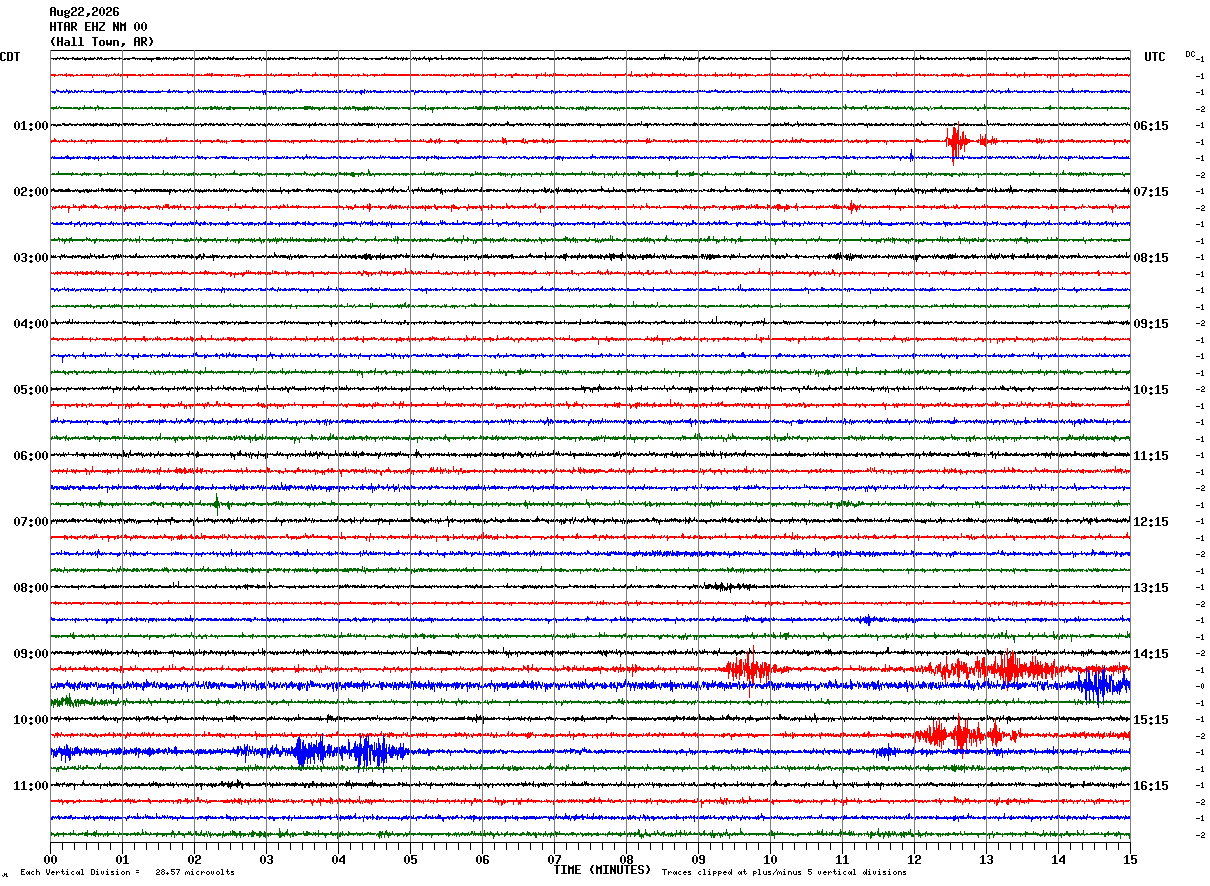Click the CDT column header
The height and width of the screenshot is (886, 1210).
coord(10,57)
